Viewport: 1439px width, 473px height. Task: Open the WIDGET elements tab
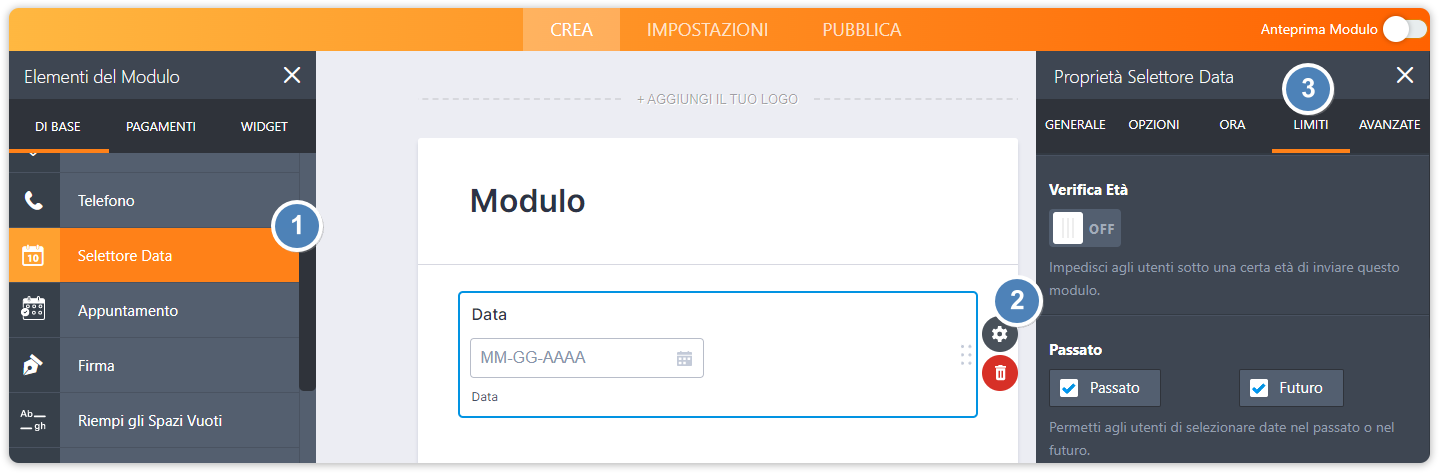point(264,127)
